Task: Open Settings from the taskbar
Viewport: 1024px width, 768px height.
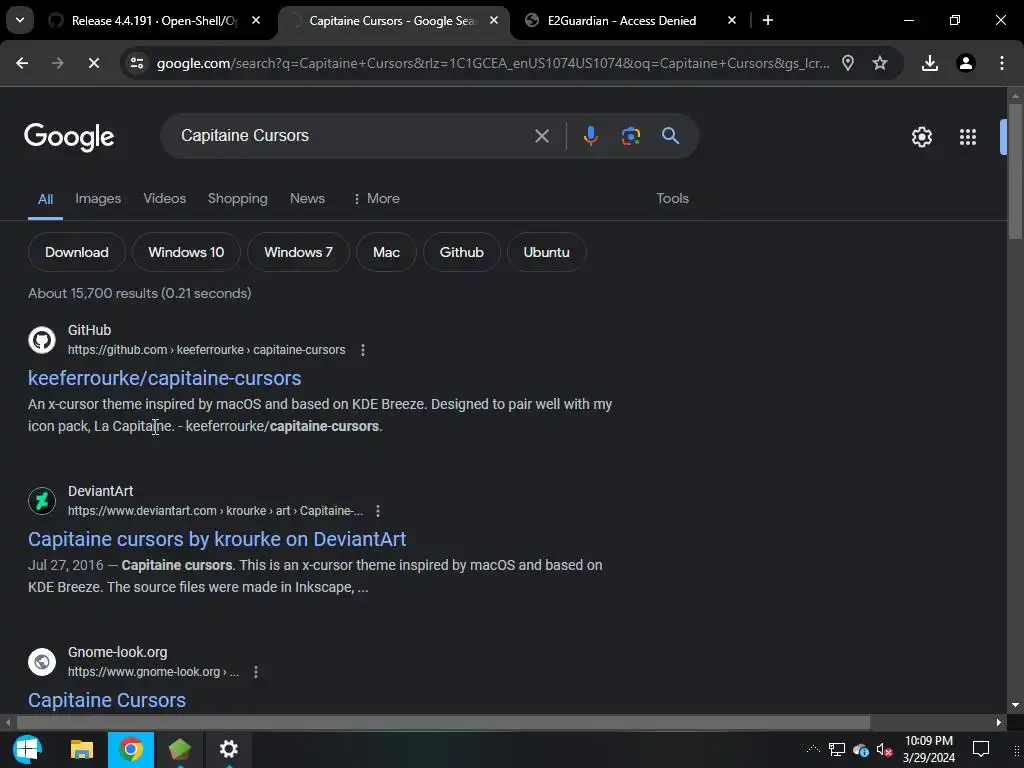Action: (229, 749)
